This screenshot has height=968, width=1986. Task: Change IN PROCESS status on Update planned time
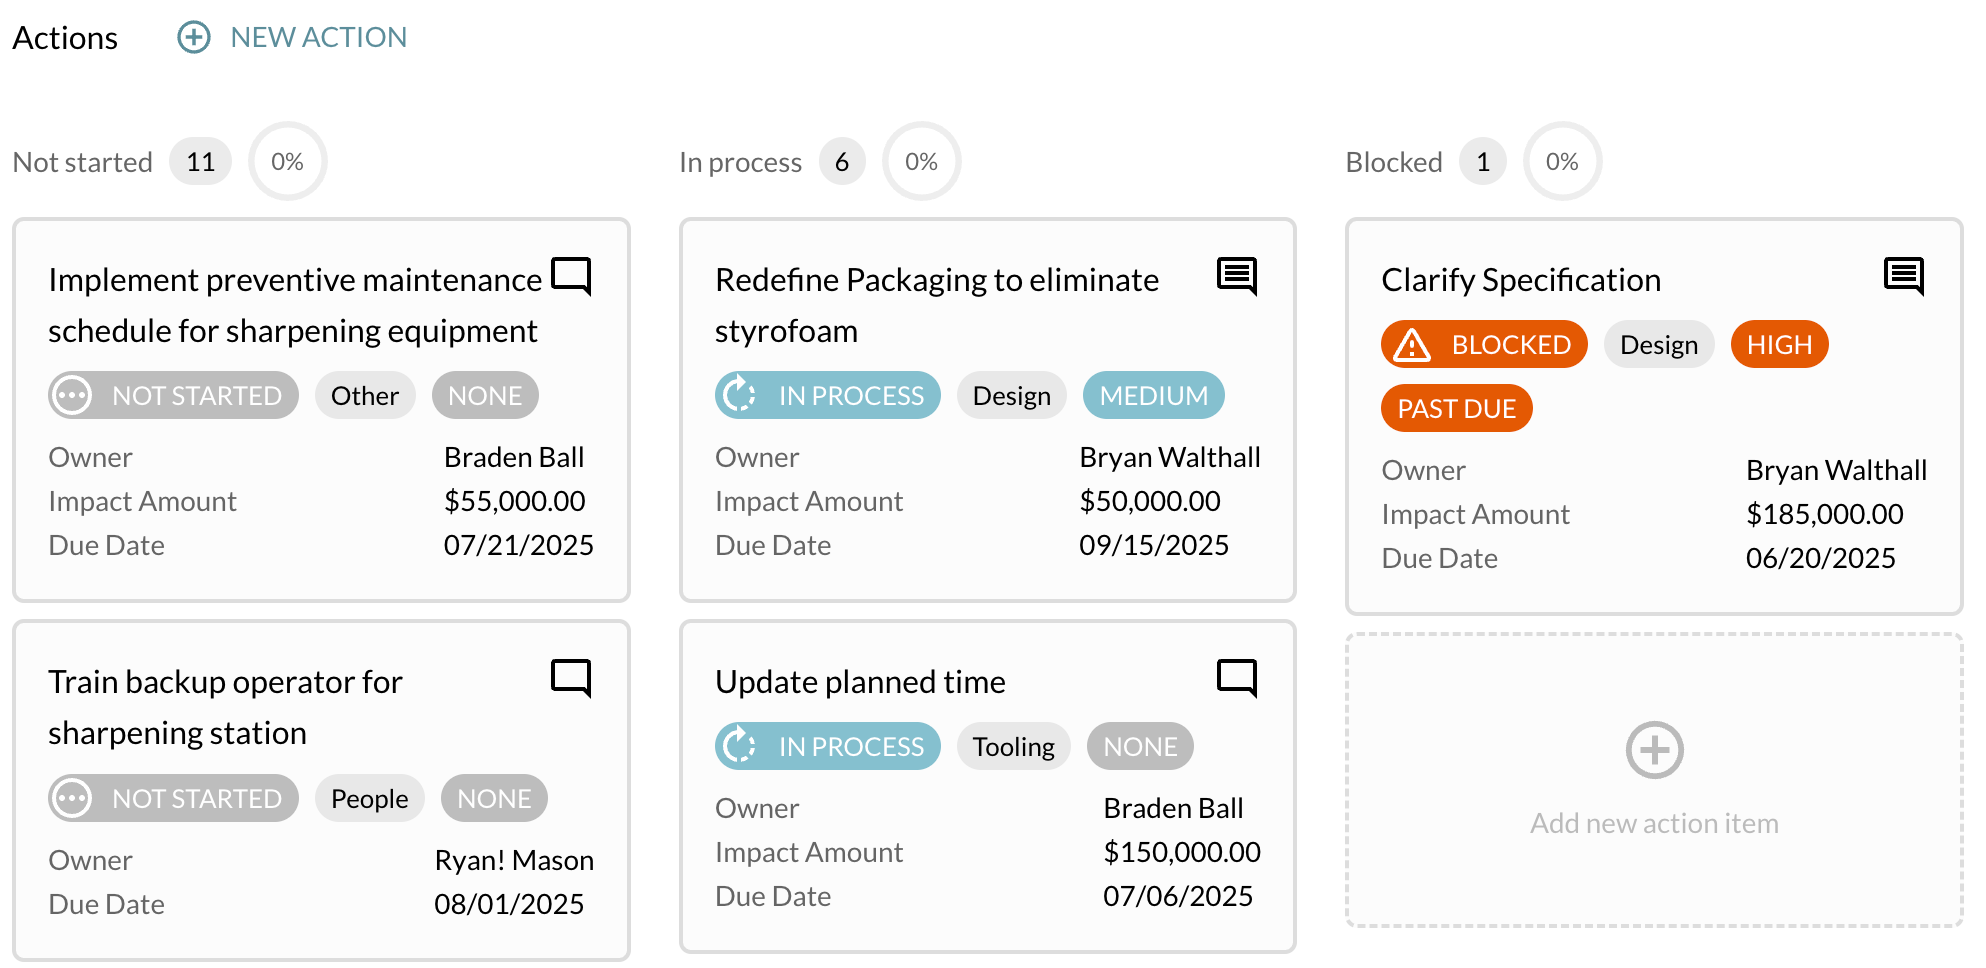pyautogui.click(x=828, y=747)
